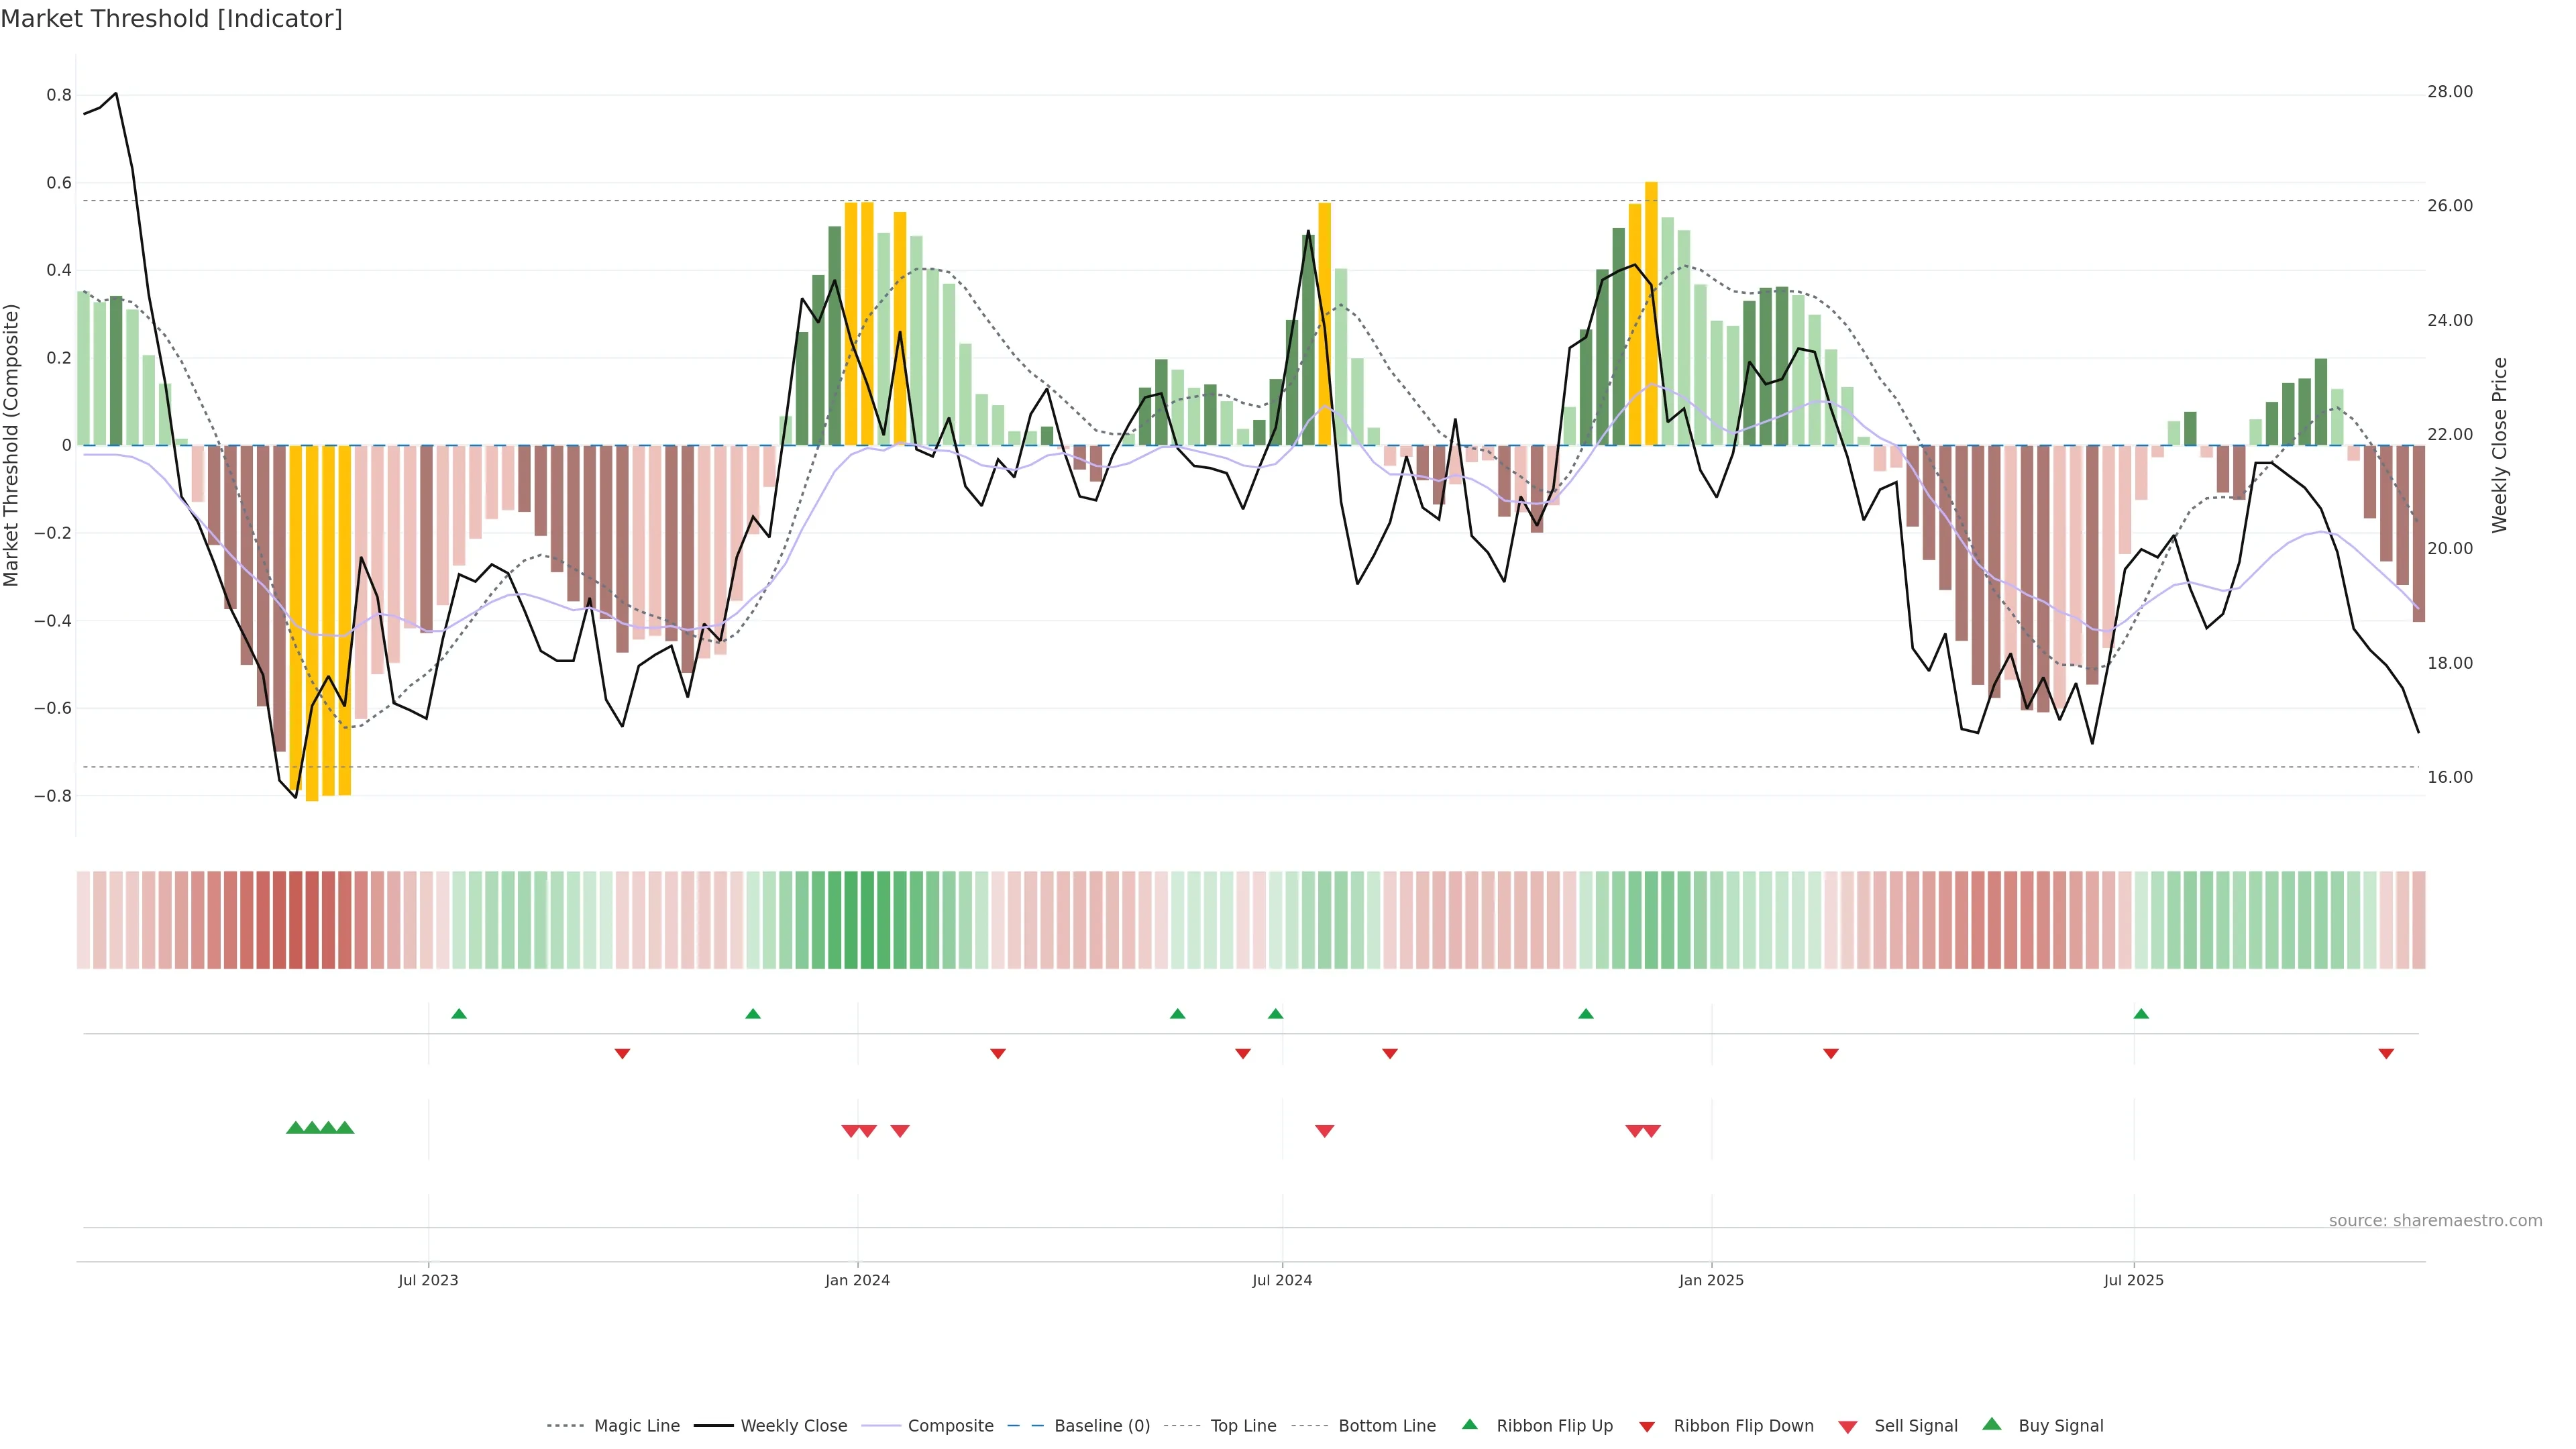
Task: Click the last red ribbon flip down marker
Action: click(x=2386, y=1054)
